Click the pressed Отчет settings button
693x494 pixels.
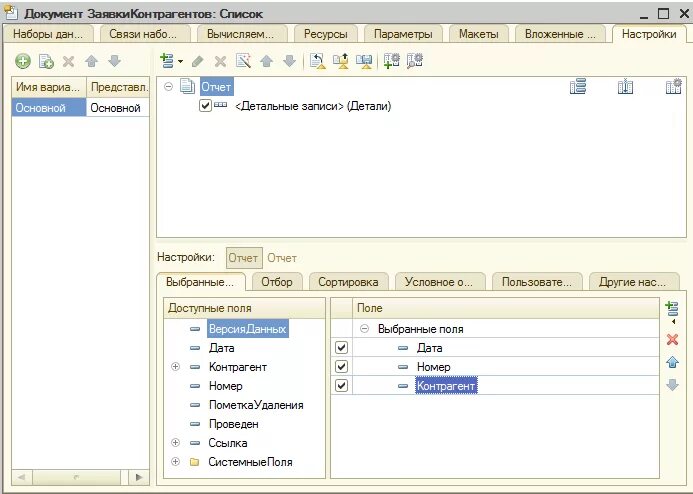pos(244,258)
